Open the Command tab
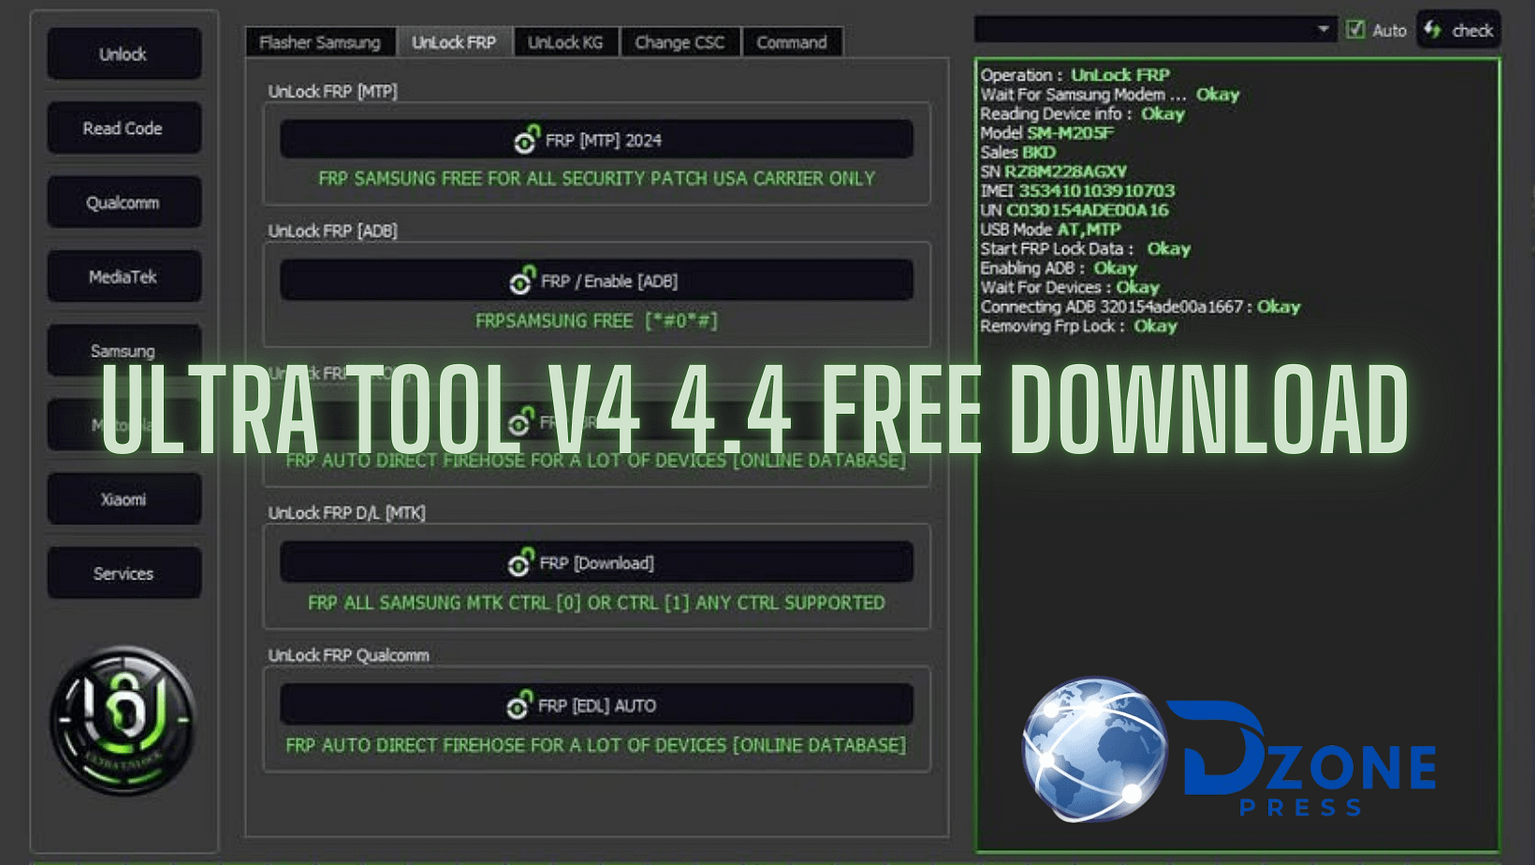1535x865 pixels. click(791, 42)
